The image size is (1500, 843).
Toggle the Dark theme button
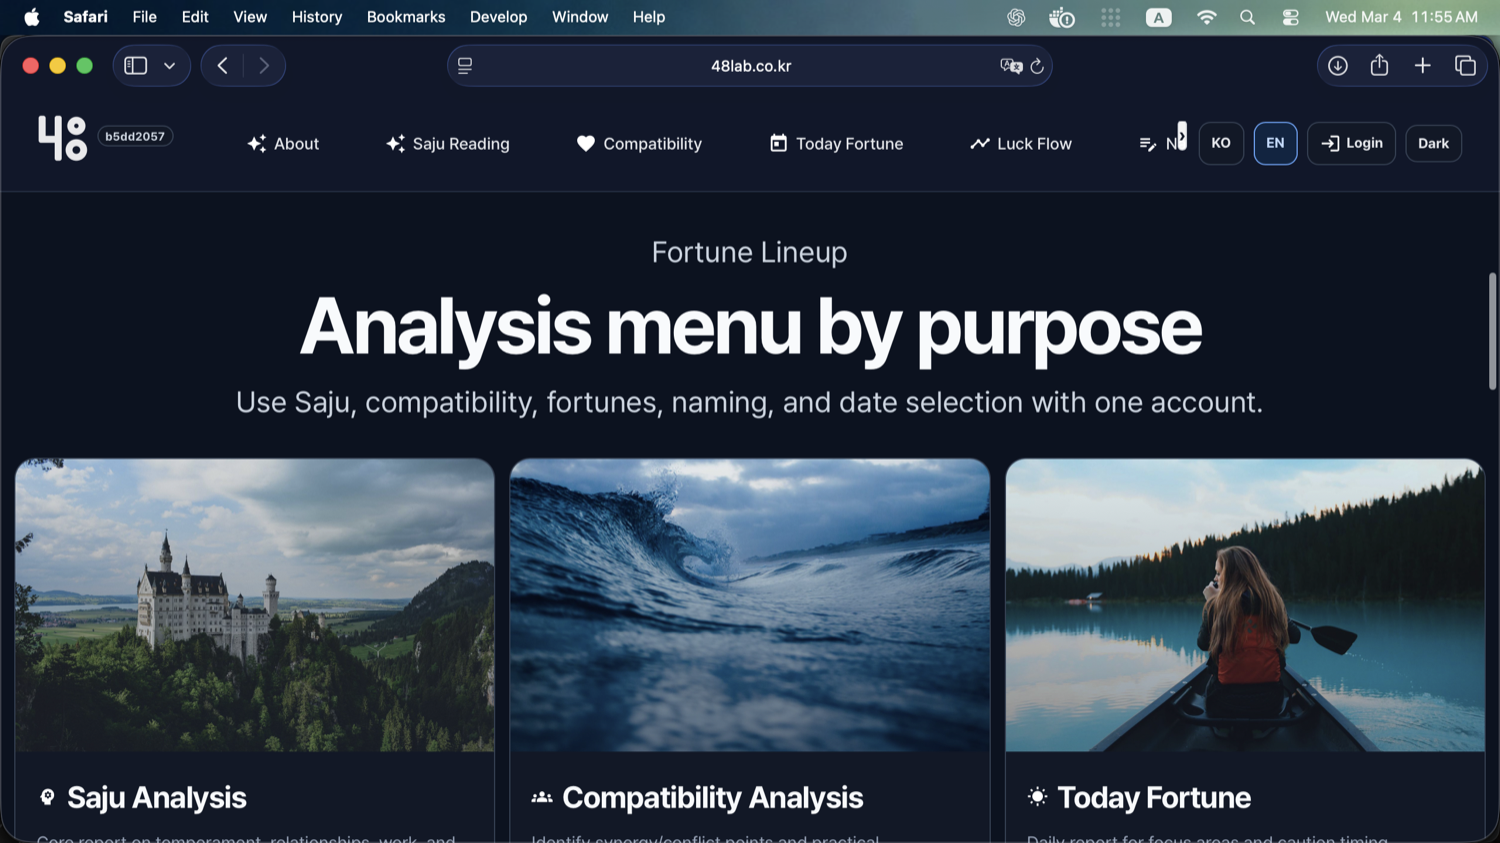pyautogui.click(x=1433, y=143)
